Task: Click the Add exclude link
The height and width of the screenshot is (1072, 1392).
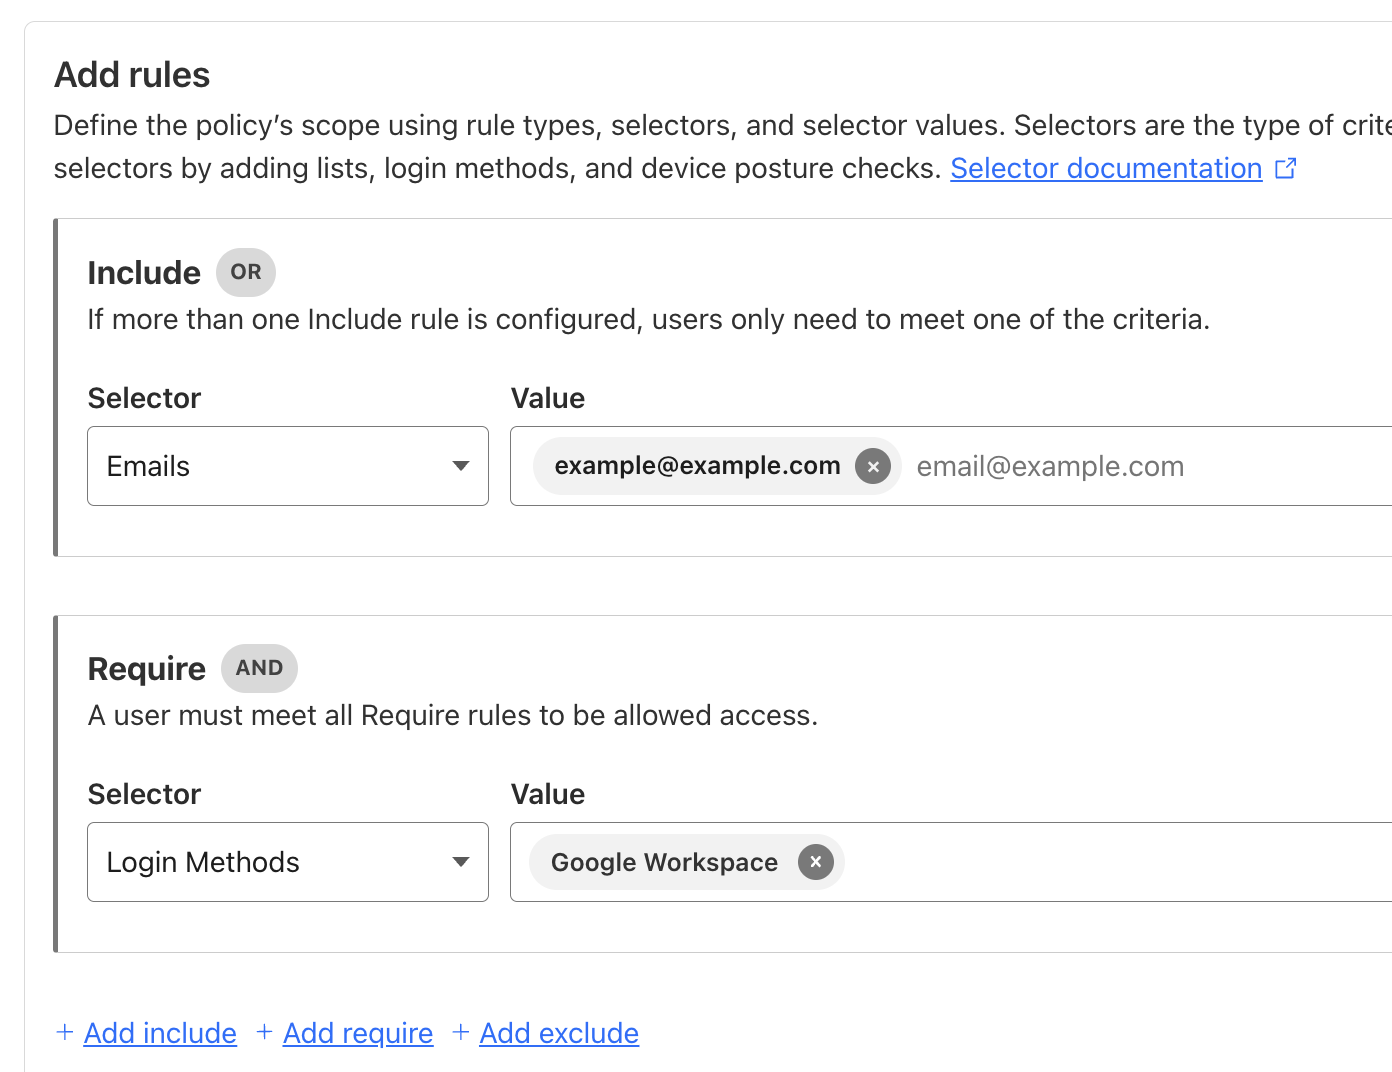Action: point(559,1033)
